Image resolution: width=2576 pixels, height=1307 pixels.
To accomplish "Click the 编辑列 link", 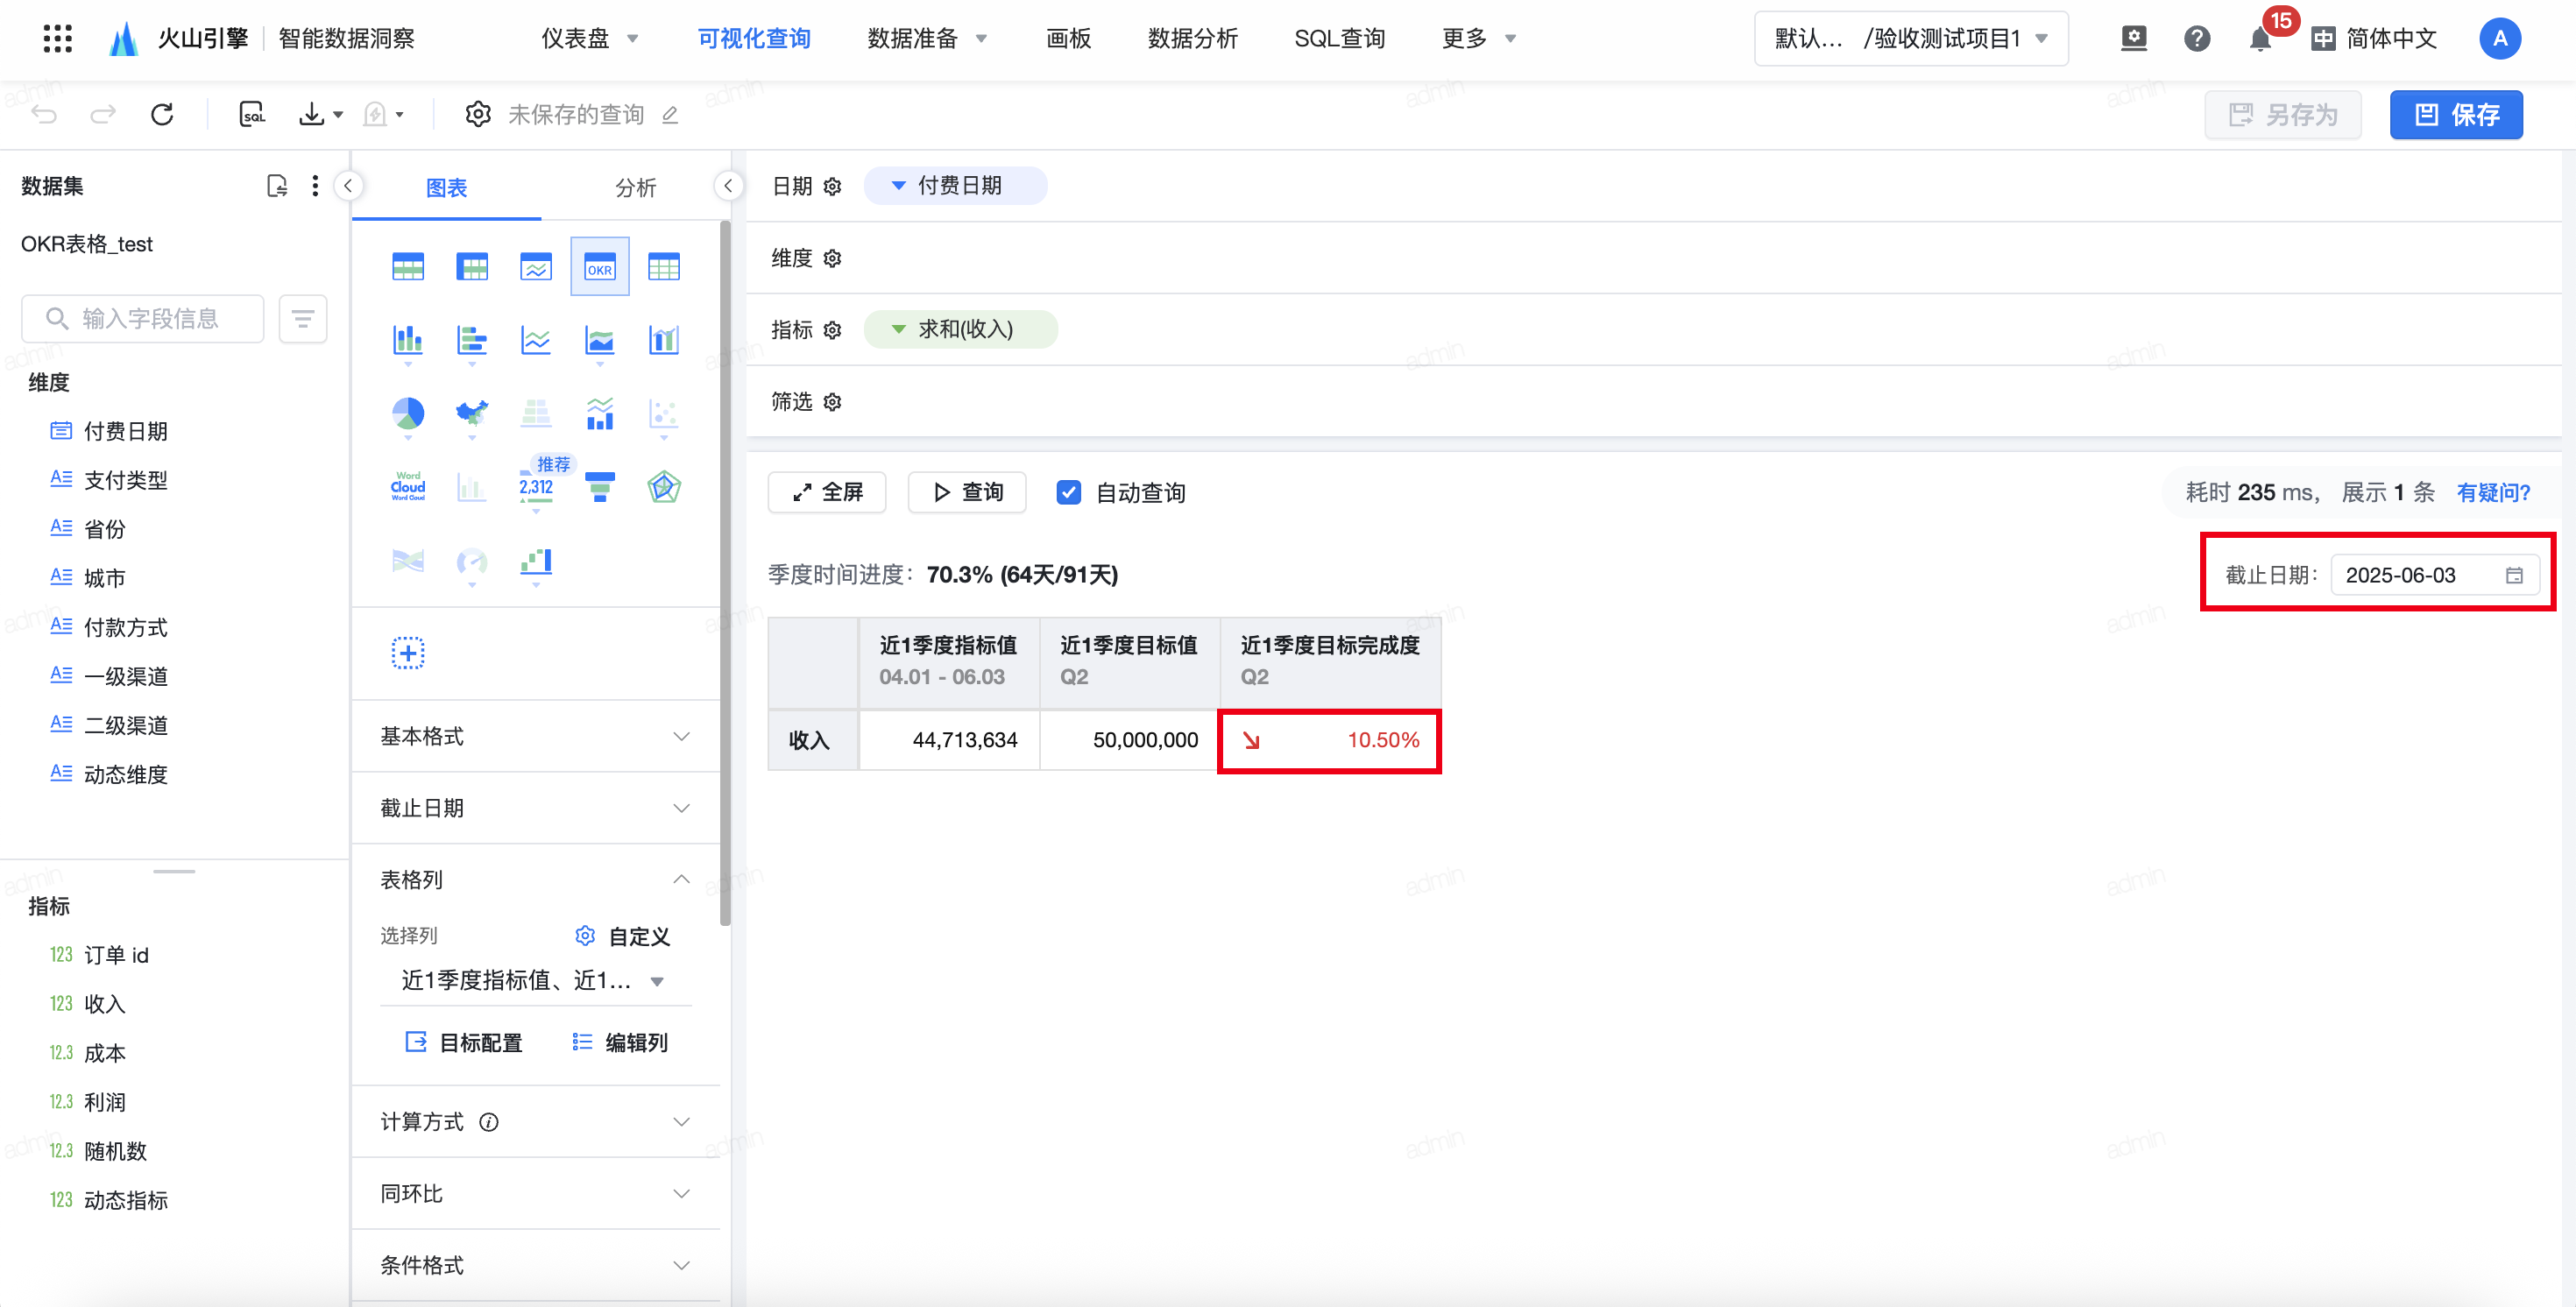I will (620, 1043).
